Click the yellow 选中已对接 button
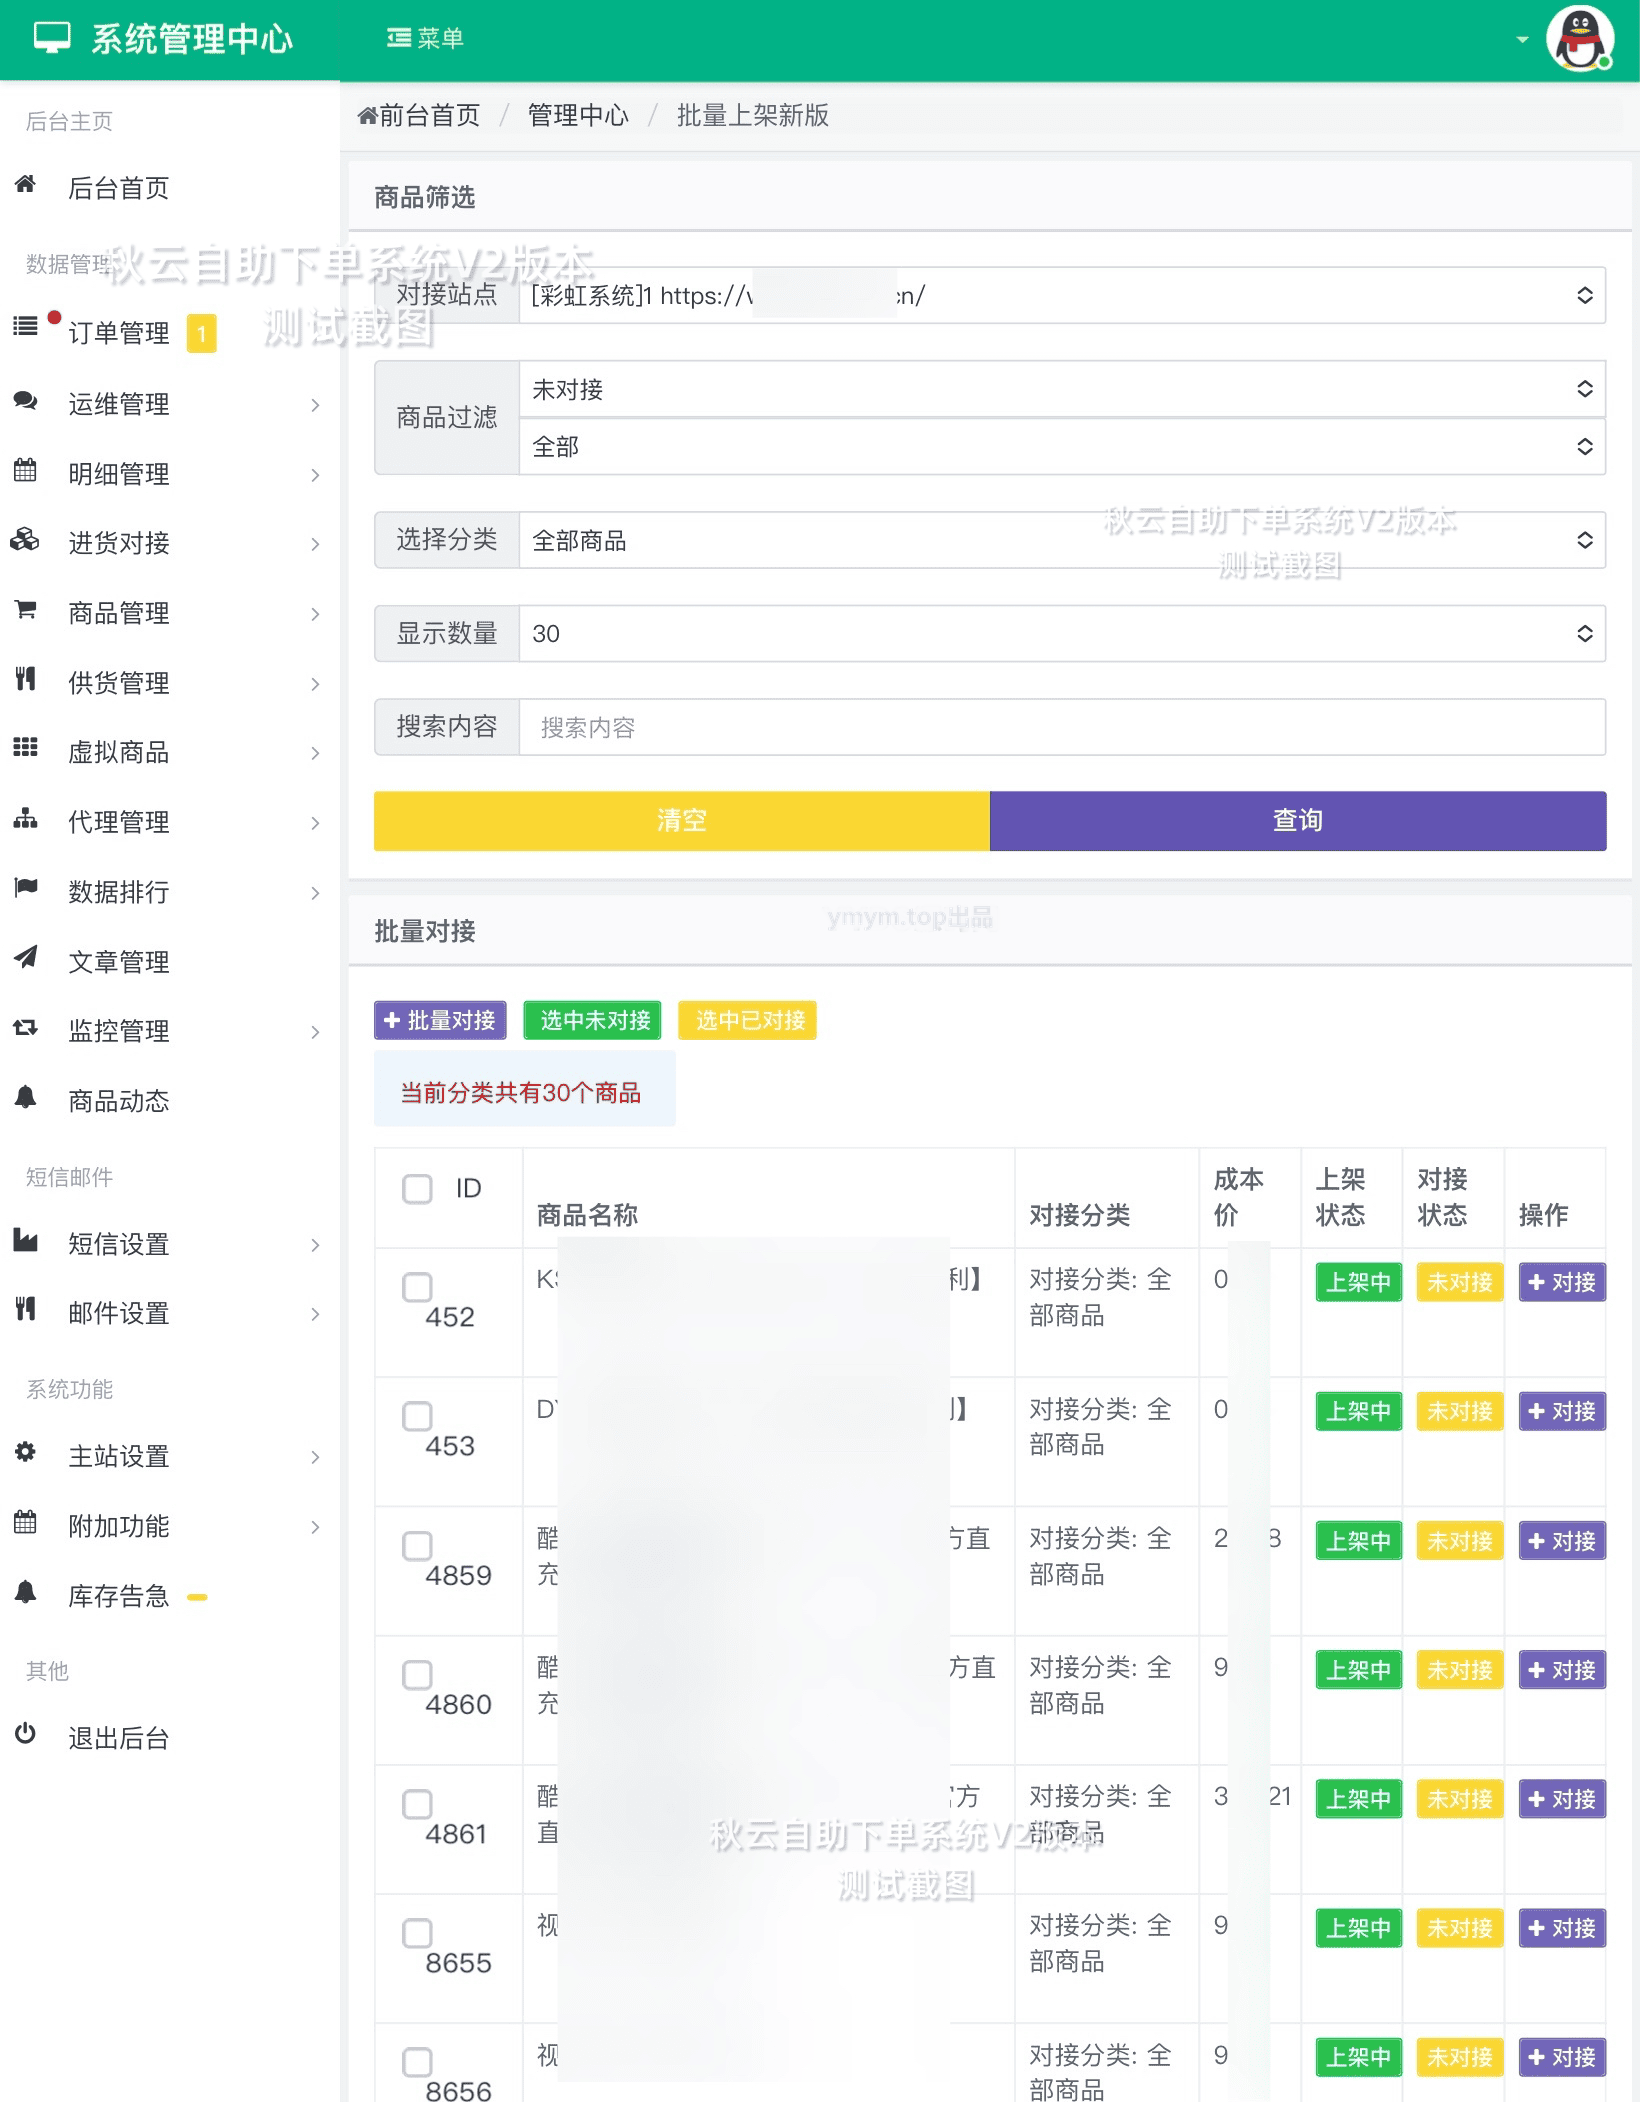Image resolution: width=1640 pixels, height=2102 pixels. [748, 1020]
